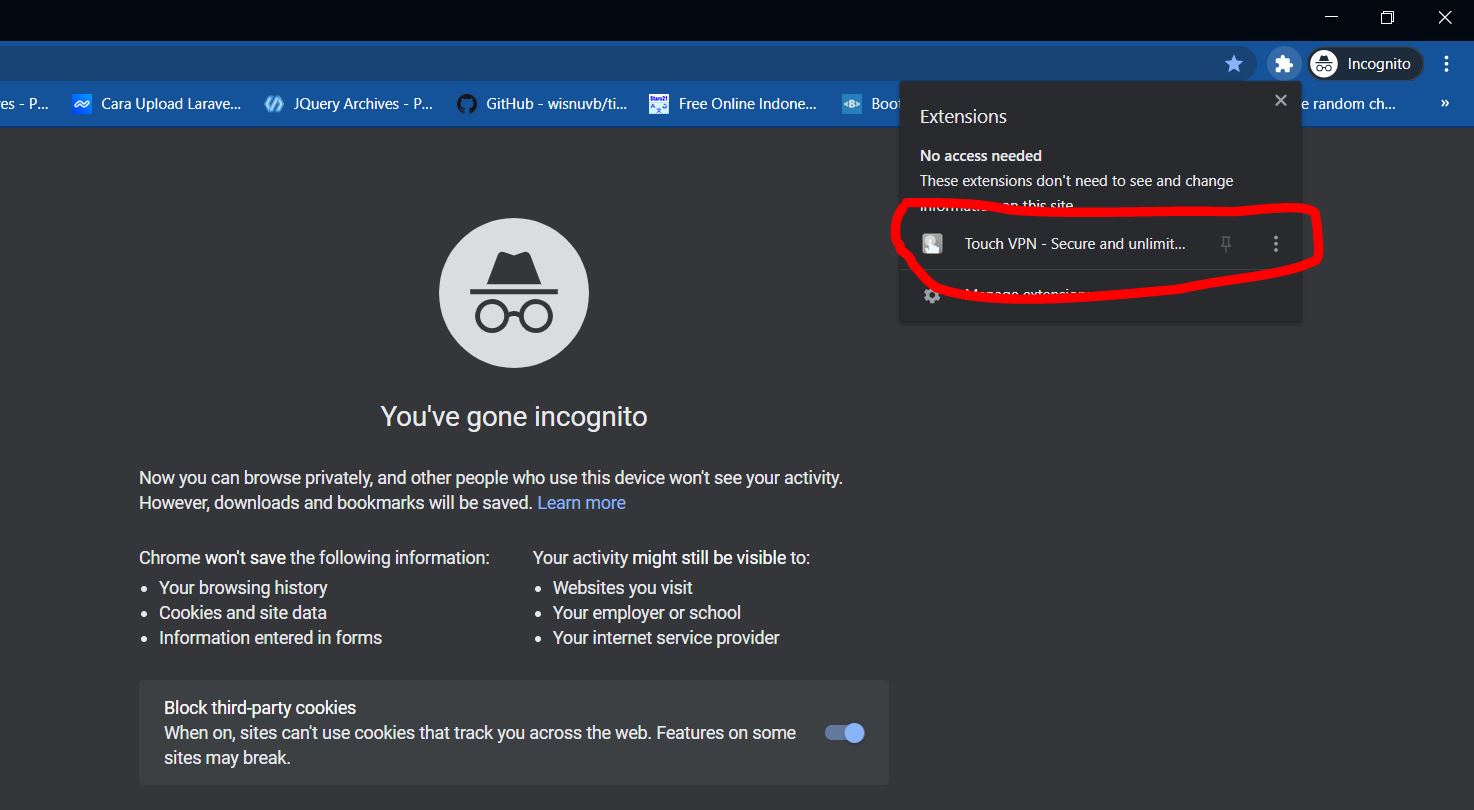Click the Touch VPN extension icon
Screen dimensions: 1474x810
[932, 243]
